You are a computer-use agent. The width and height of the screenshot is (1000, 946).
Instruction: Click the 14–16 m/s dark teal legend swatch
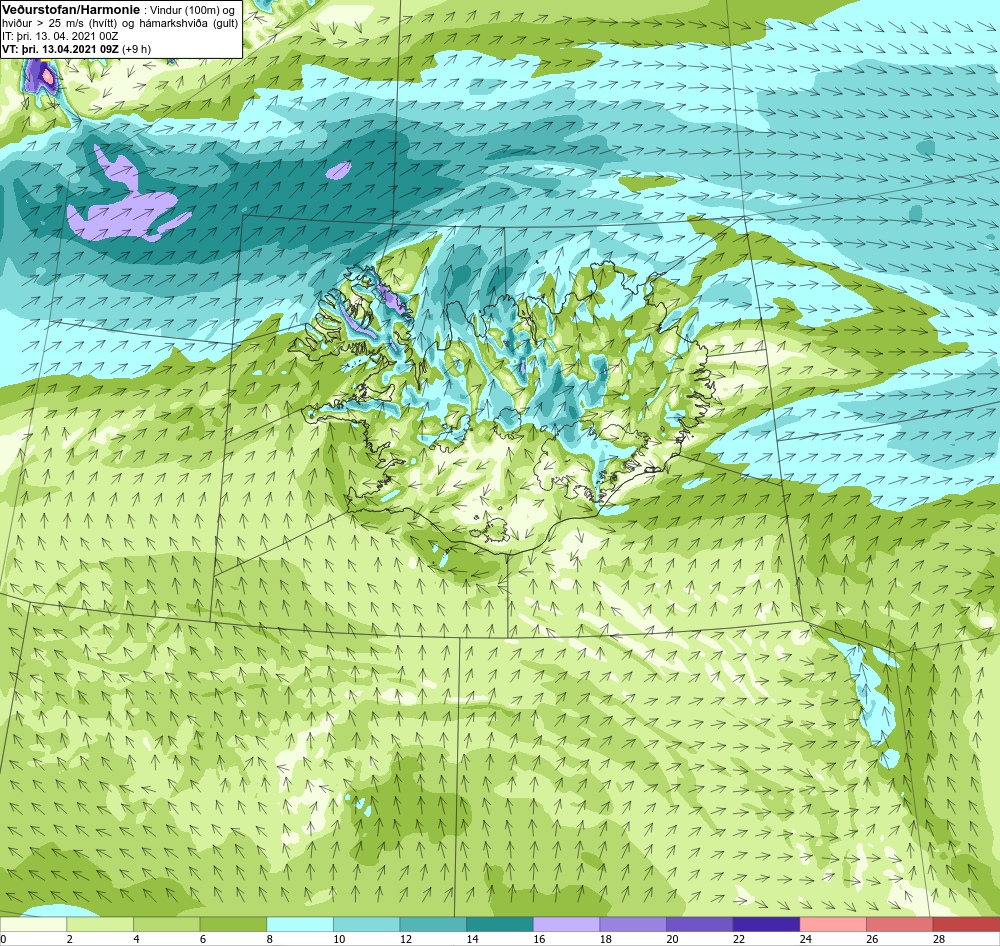[x=499, y=924]
